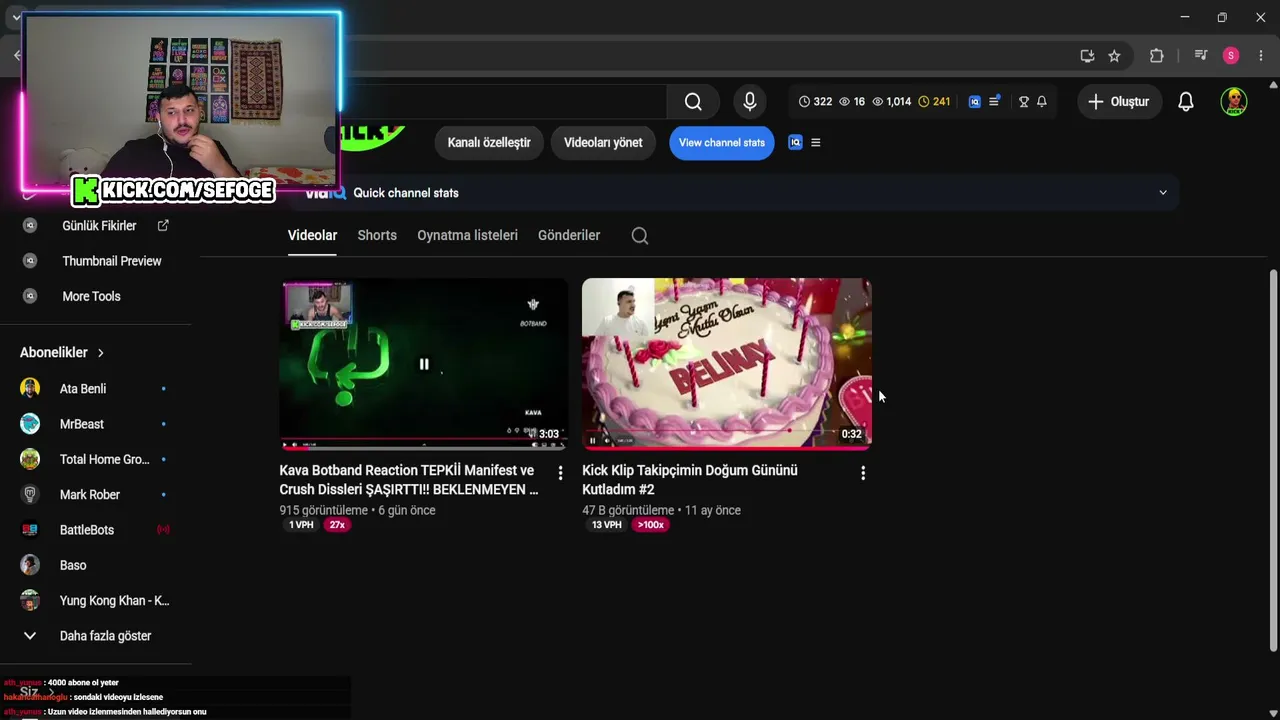Screen dimensions: 1280x720
Task: Click the BELINAY birthday cake video thumbnail
Action: click(727, 364)
